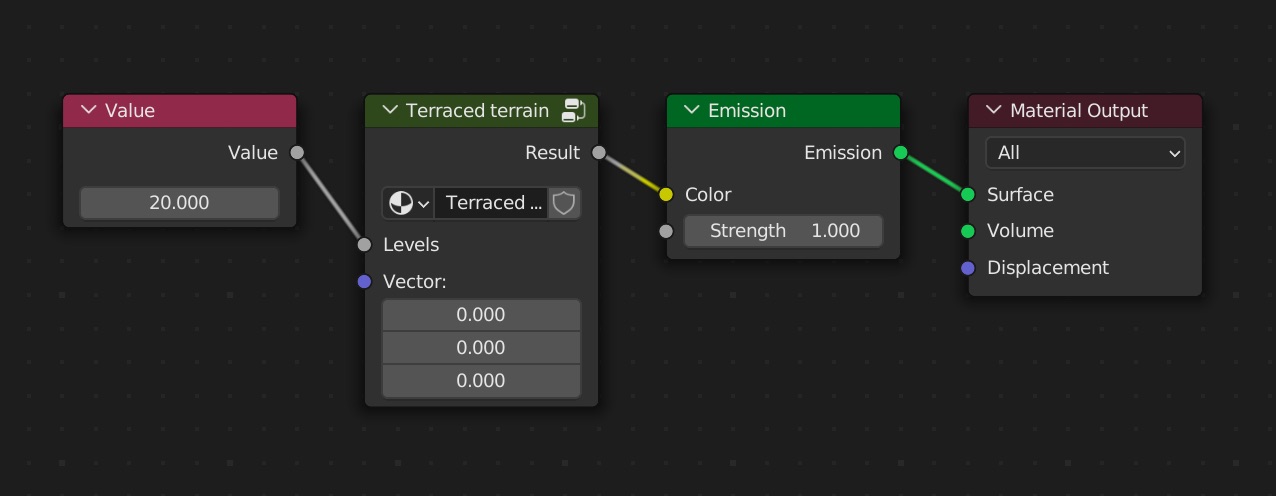
Task: Open node tree browser sphere icon dropdown
Action: [408, 203]
